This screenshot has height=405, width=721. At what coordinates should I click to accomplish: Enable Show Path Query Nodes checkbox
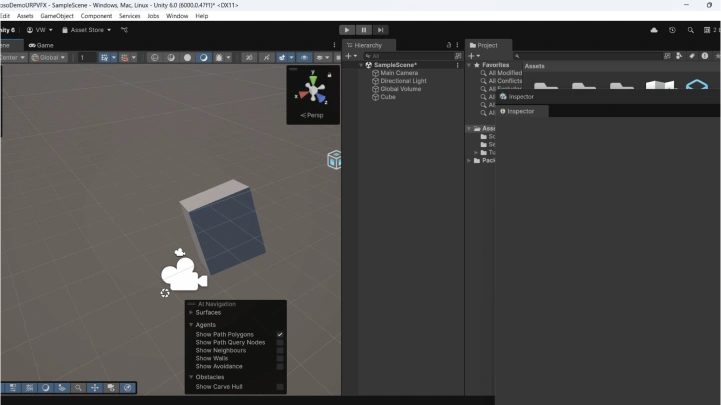(x=280, y=342)
